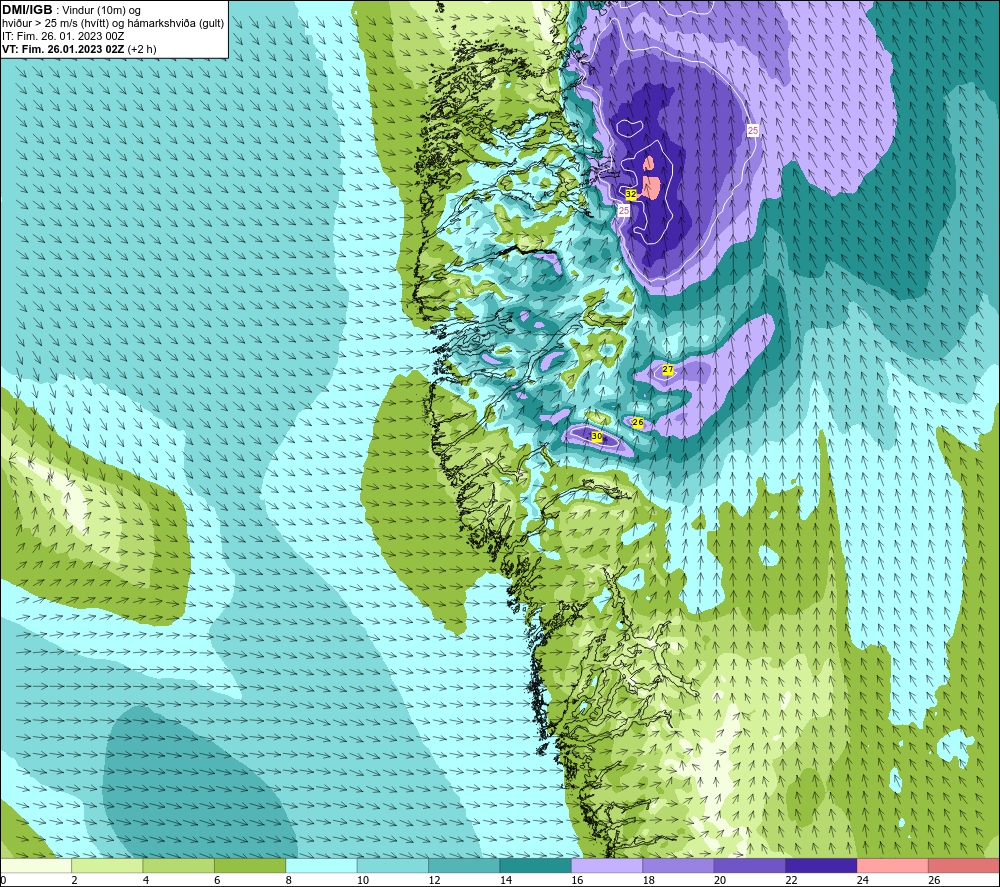Click the legend scale number 20

(720, 880)
